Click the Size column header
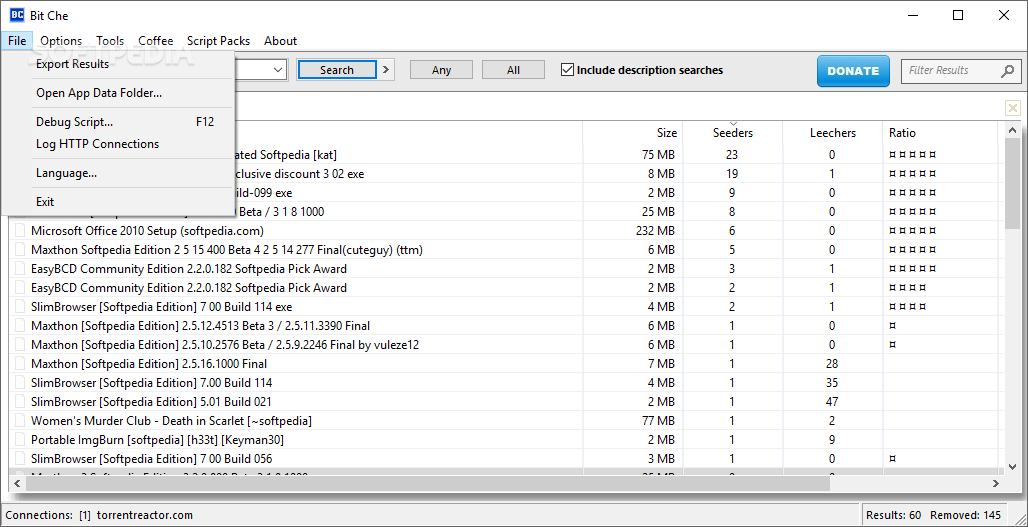The image size is (1028, 527). tap(633, 133)
